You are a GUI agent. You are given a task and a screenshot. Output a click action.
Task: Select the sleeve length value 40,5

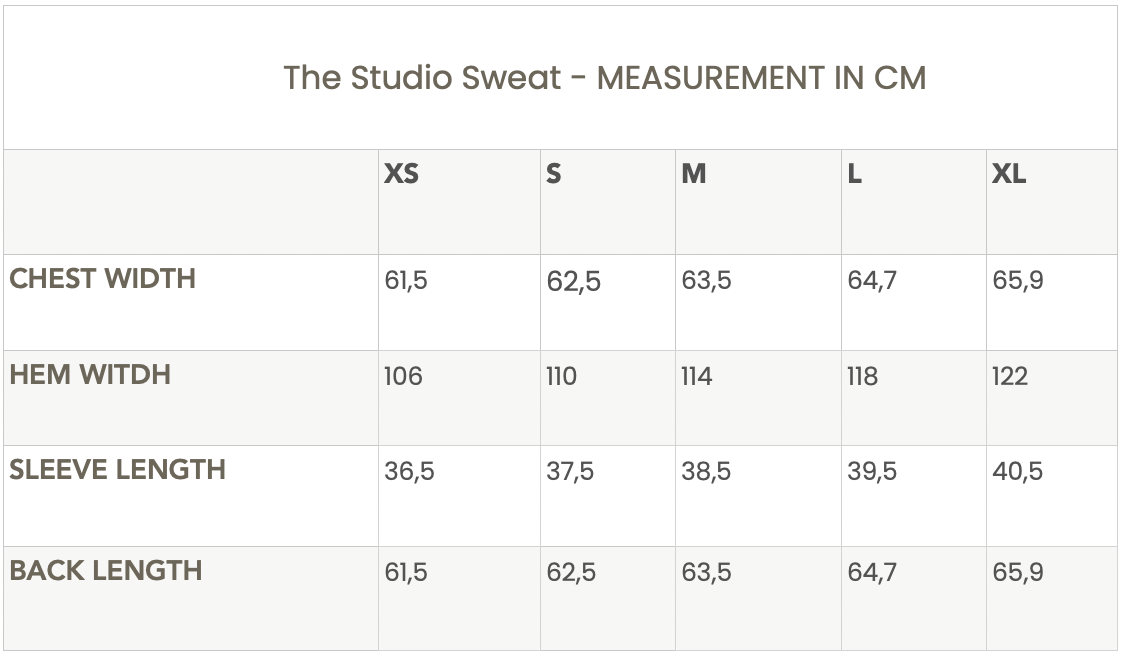coord(1018,472)
